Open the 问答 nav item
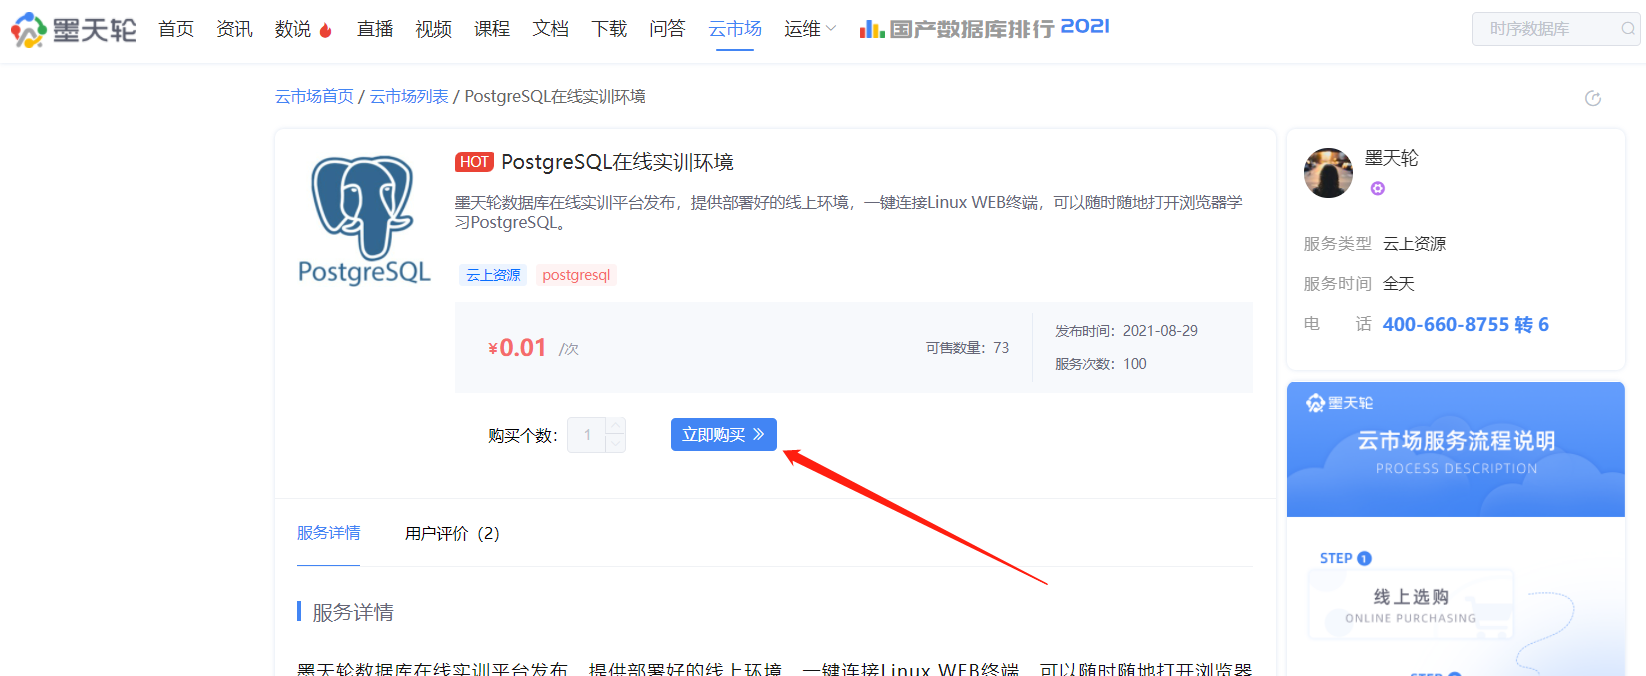 tap(667, 29)
